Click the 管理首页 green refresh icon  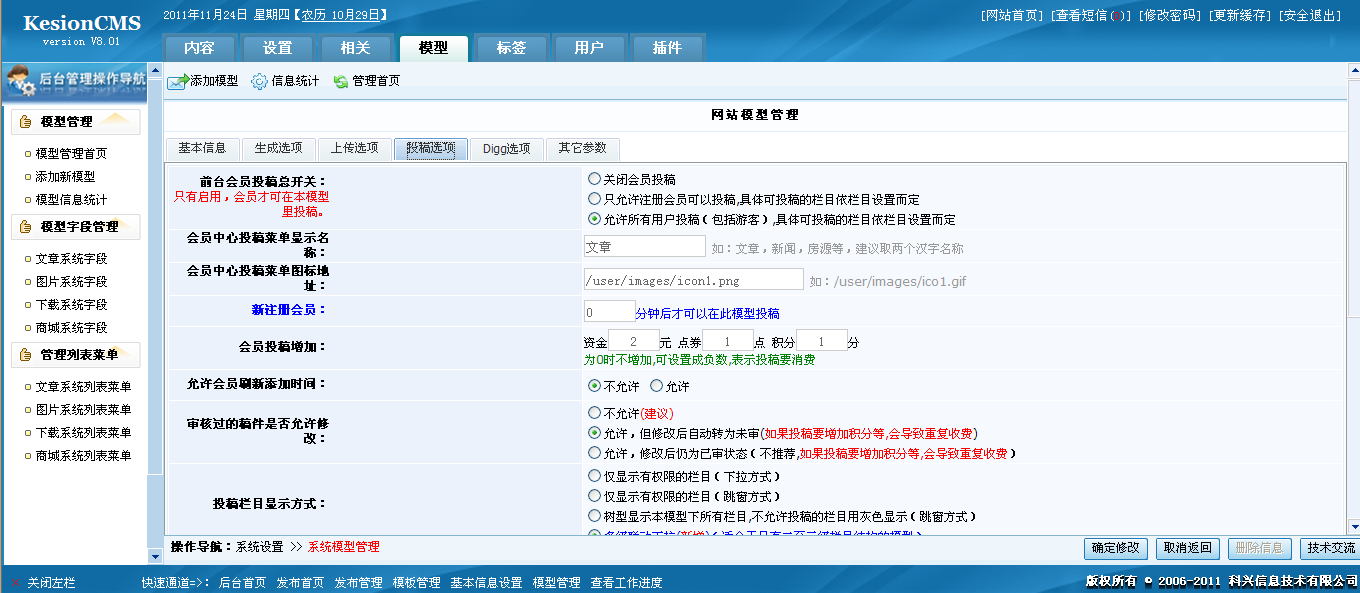(342, 83)
